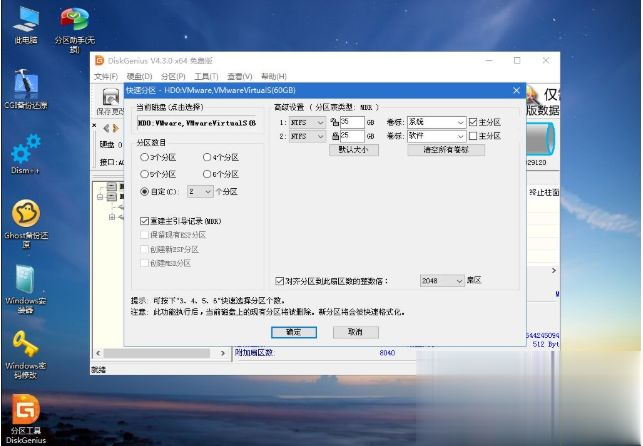Collapse the disk tree node in DiskGenius sidebar

tap(100, 197)
